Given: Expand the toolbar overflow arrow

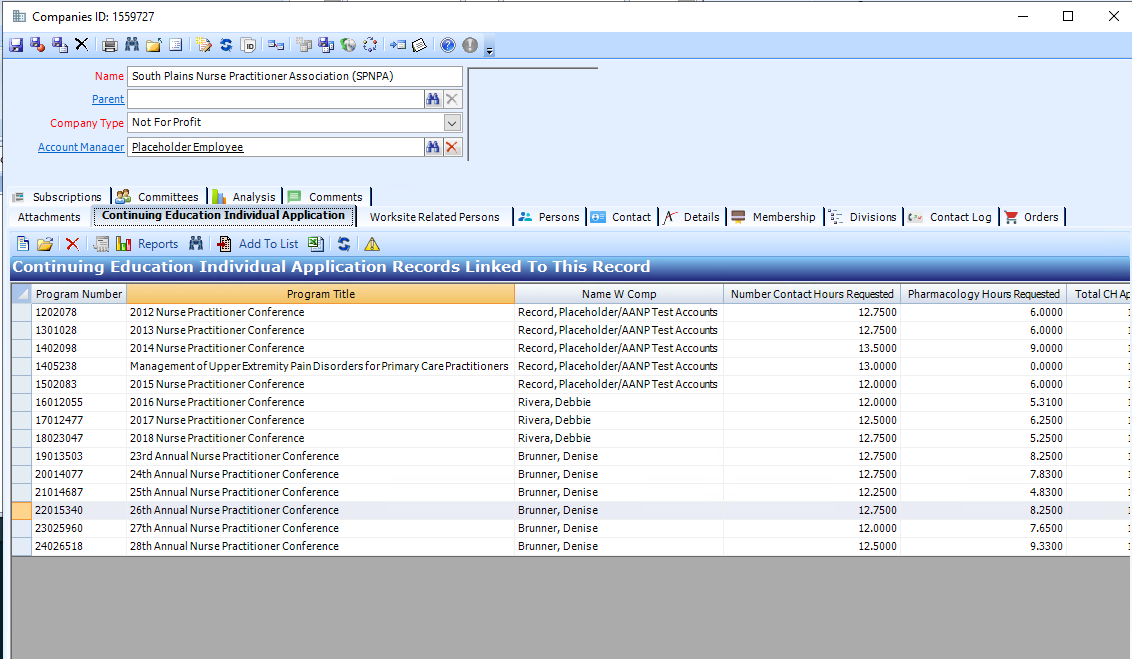Looking at the screenshot, I should 490,47.
